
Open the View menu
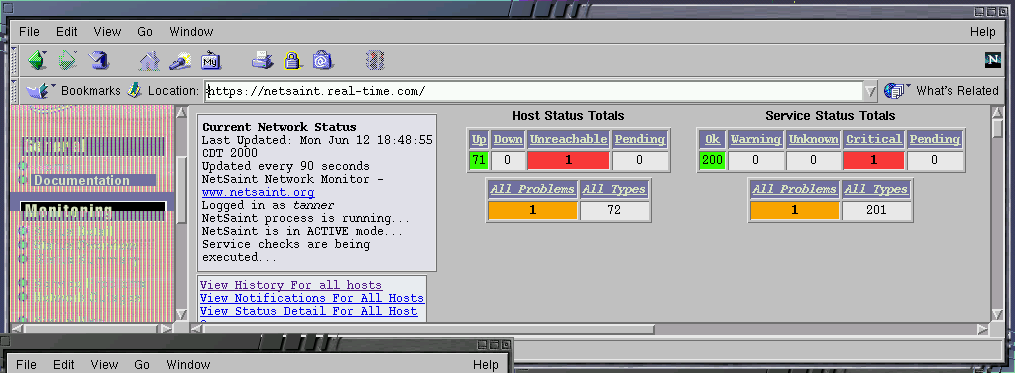[x=107, y=32]
